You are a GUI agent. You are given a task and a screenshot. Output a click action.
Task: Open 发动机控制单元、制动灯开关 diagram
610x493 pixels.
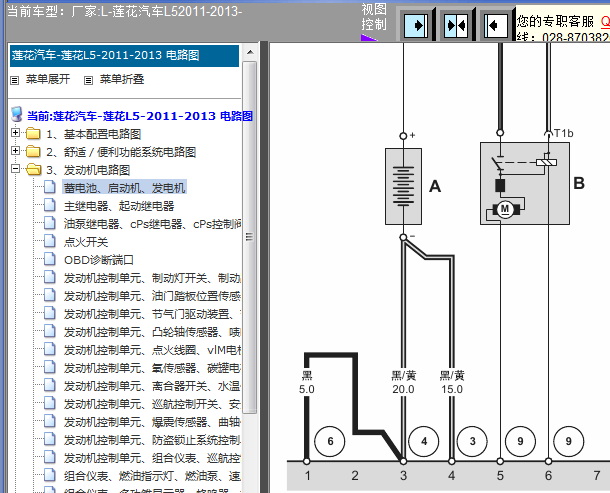point(152,278)
